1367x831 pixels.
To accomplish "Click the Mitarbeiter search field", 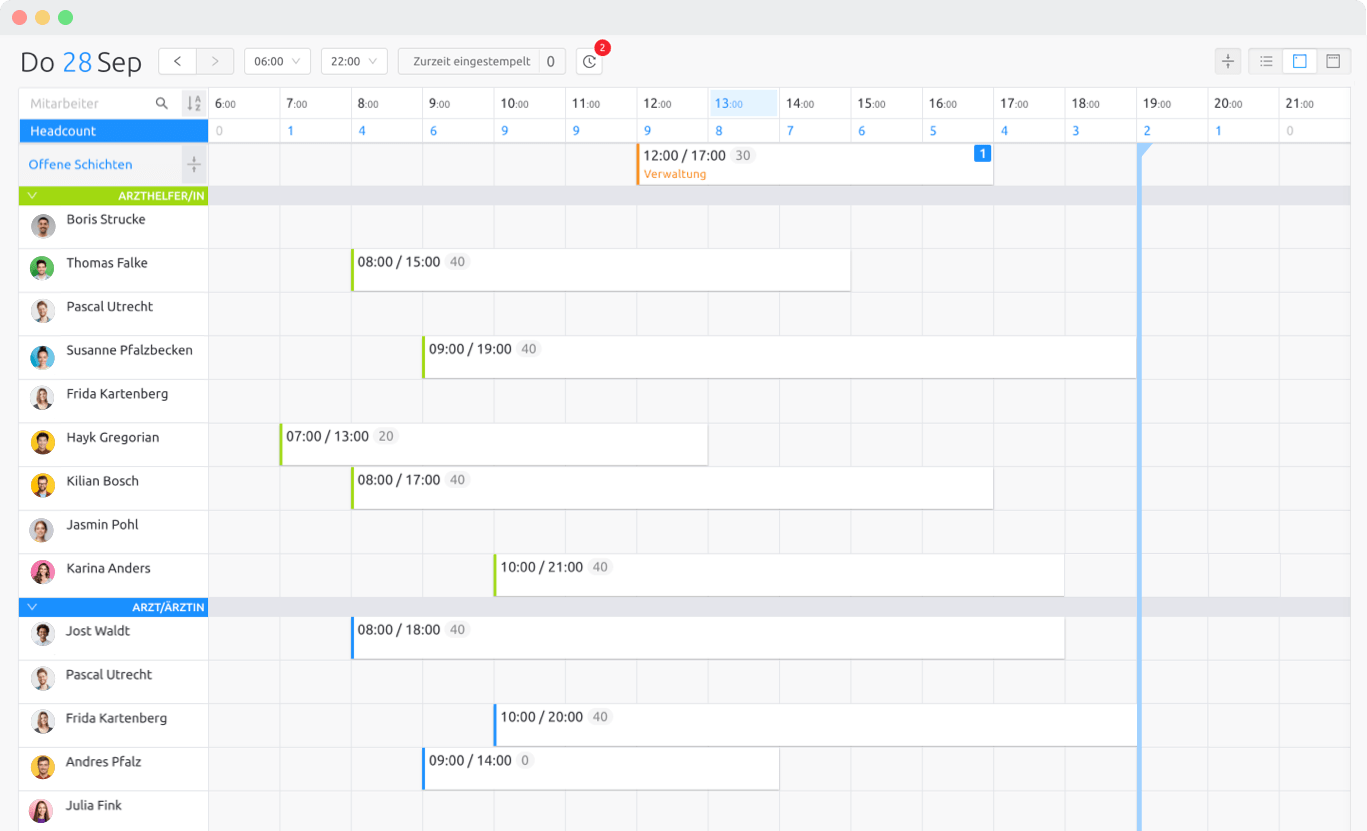I will click(x=88, y=103).
